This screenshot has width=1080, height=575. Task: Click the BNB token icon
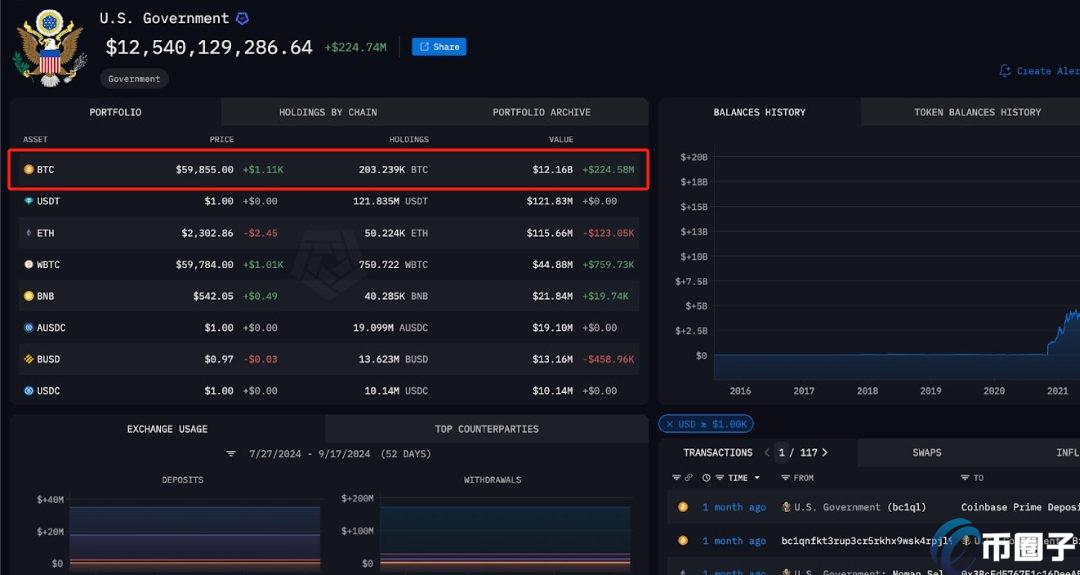coord(28,296)
